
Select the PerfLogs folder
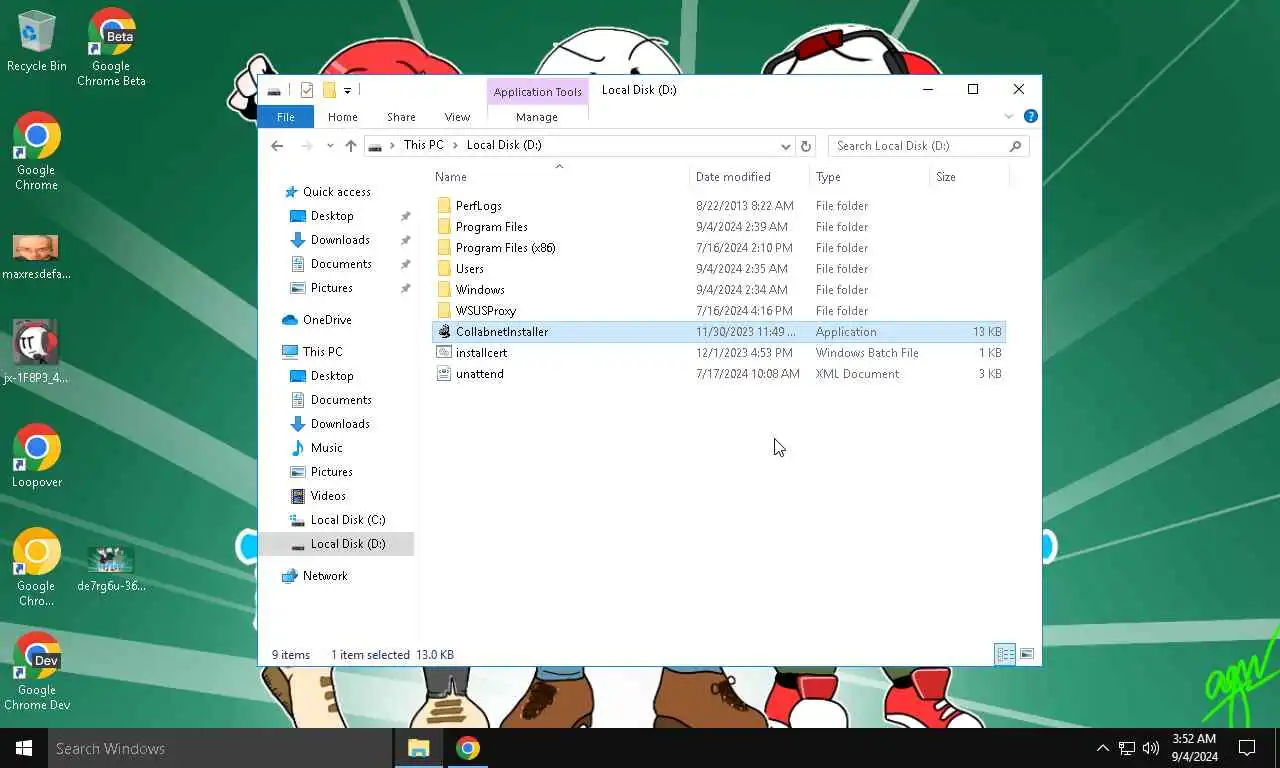pos(719,206)
